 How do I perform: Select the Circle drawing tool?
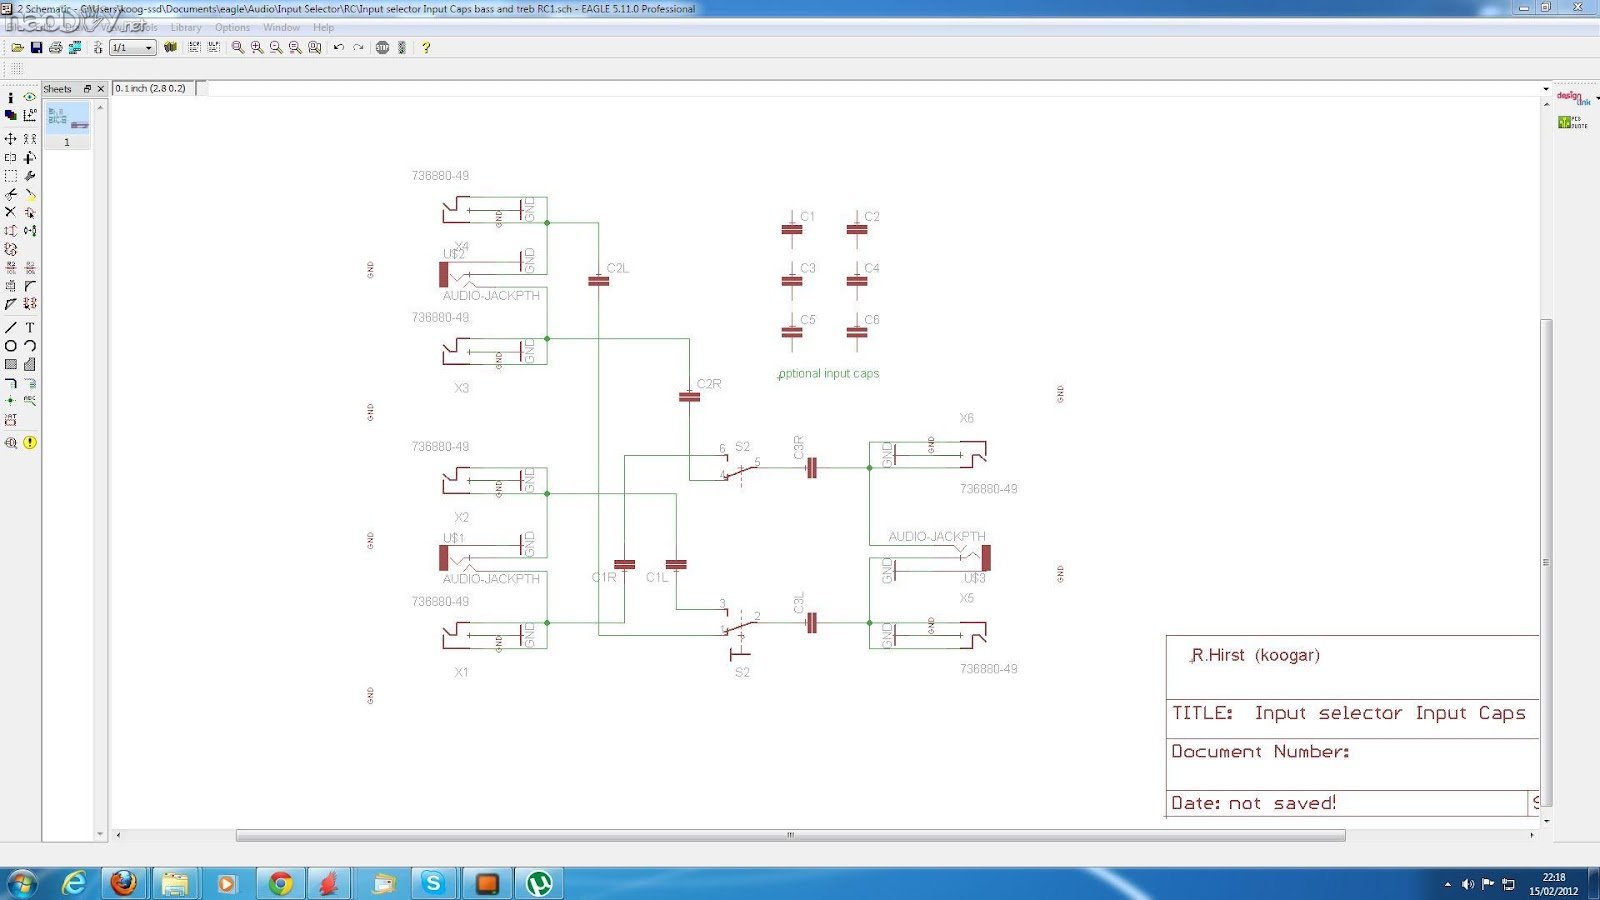[x=11, y=346]
